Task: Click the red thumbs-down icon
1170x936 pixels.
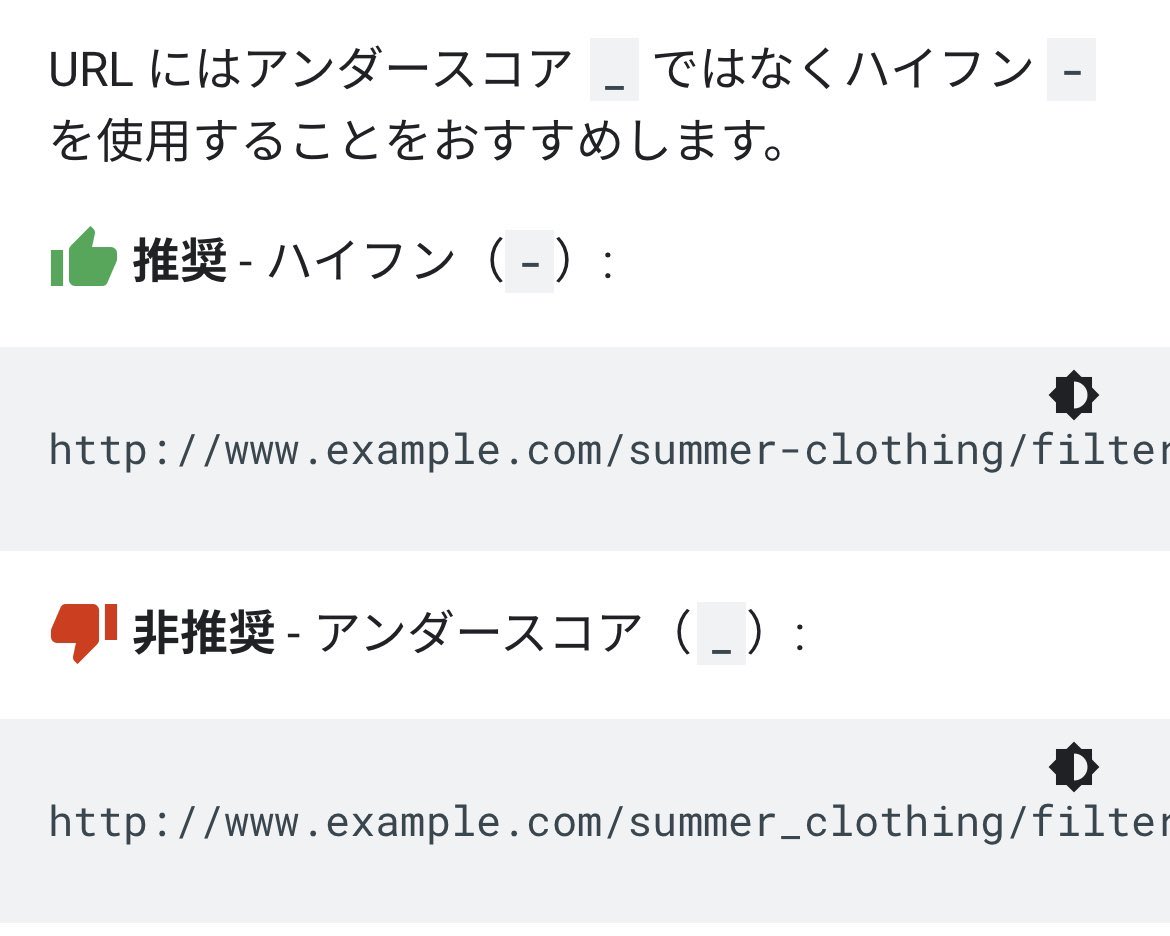Action: coord(84,633)
